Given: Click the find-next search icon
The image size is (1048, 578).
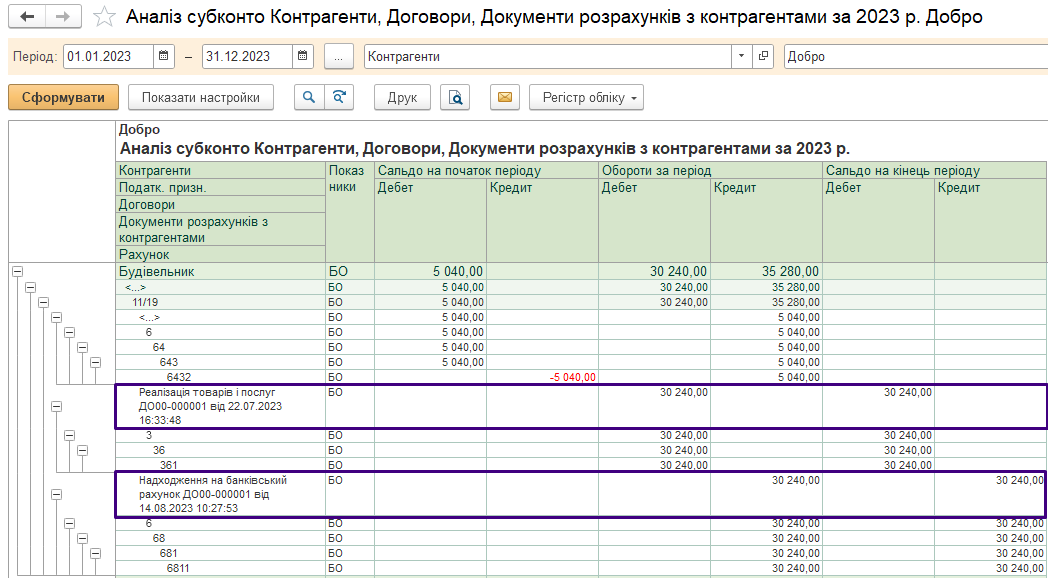Looking at the screenshot, I should [x=339, y=98].
